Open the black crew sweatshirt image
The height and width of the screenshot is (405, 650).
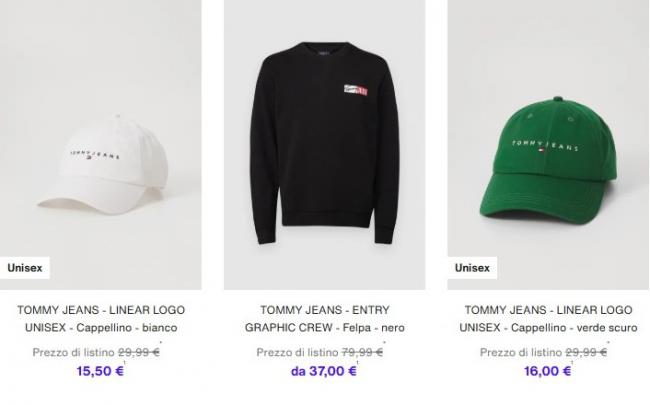point(325,145)
